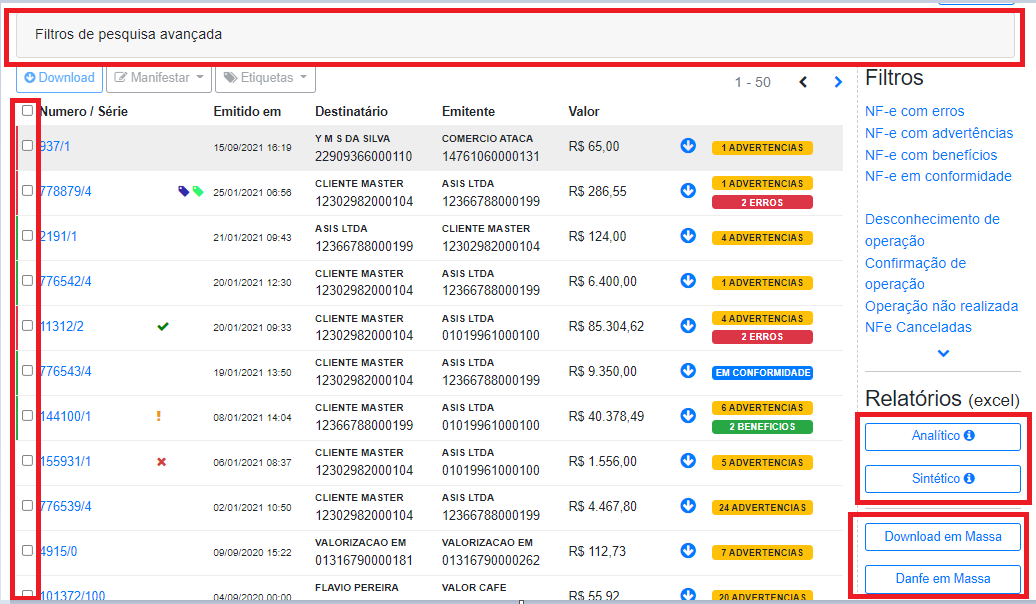1036x604 pixels.
Task: Open the Etiquetas dropdown
Action: (x=265, y=78)
